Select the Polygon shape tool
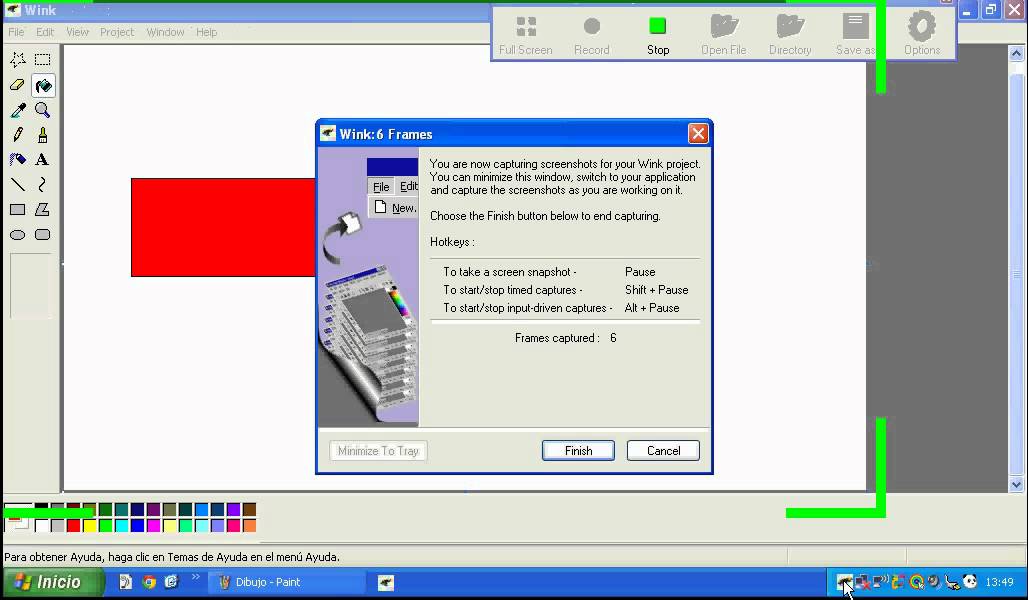 coord(43,210)
